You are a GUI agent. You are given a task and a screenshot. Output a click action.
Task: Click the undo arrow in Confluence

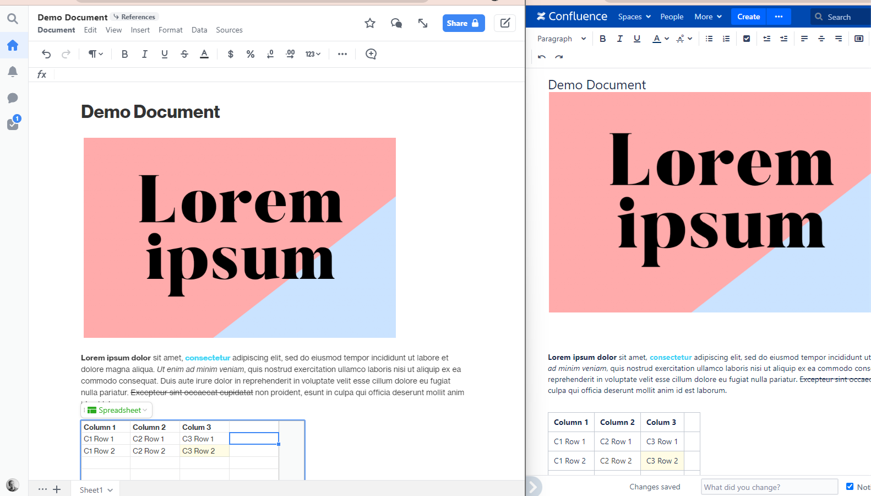click(542, 58)
